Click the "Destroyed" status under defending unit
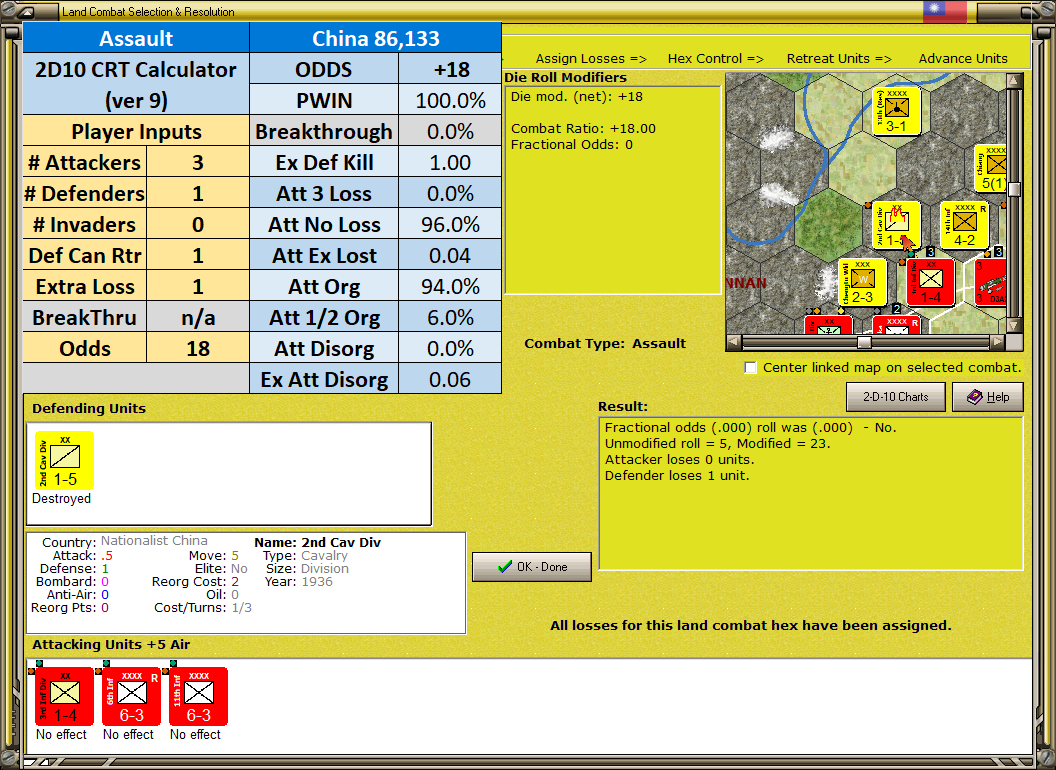This screenshot has width=1056, height=770. click(x=61, y=499)
